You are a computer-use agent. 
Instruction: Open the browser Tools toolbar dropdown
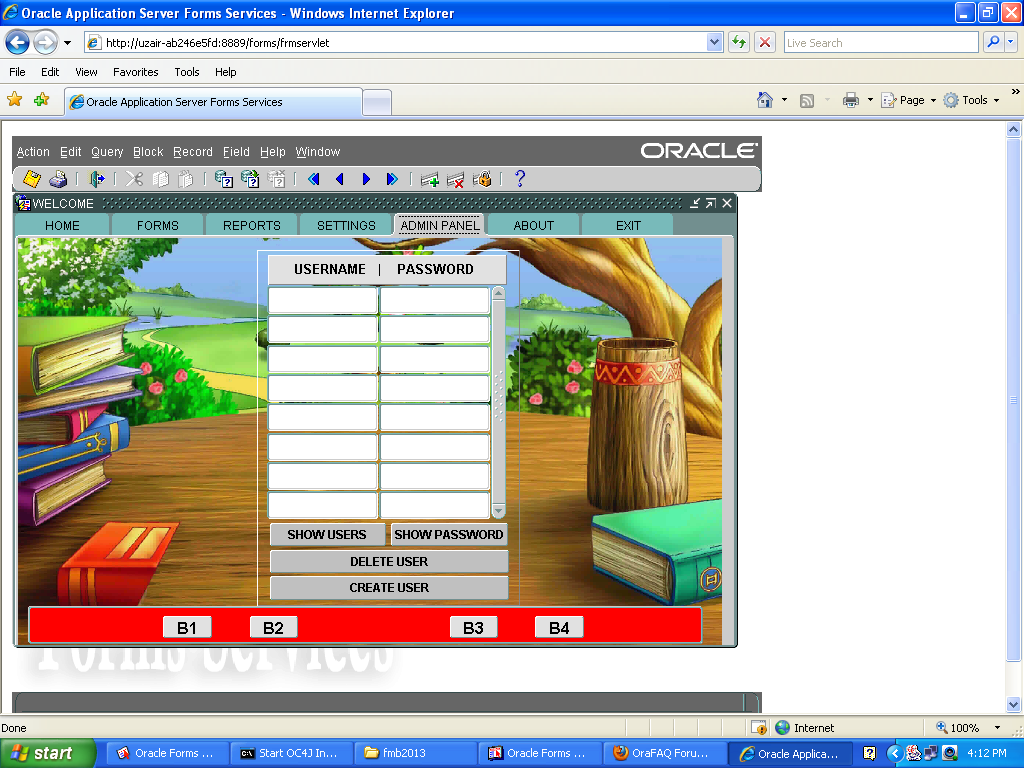972,100
